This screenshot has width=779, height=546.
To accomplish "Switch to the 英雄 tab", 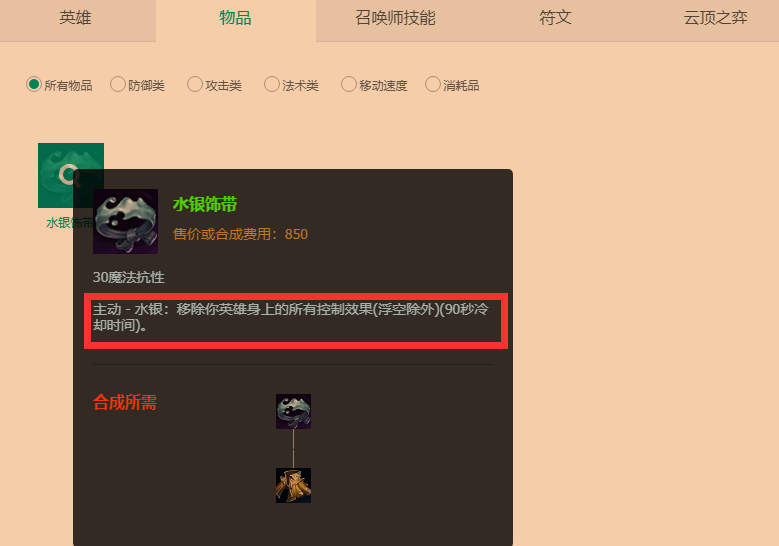I will click(x=76, y=18).
